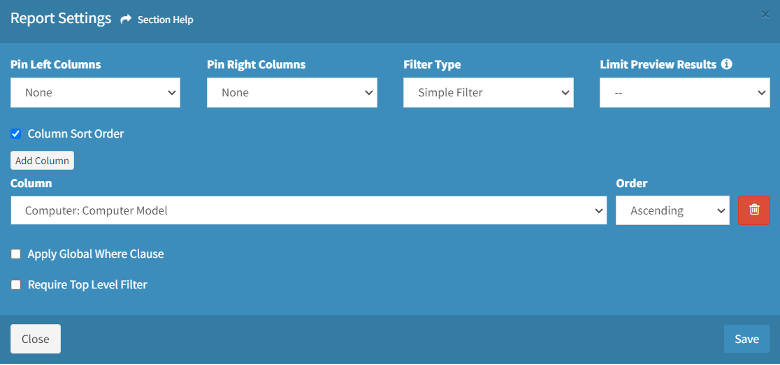Click the chevron arrow on the Computer Model select
This screenshot has width=780, height=365.
click(598, 211)
